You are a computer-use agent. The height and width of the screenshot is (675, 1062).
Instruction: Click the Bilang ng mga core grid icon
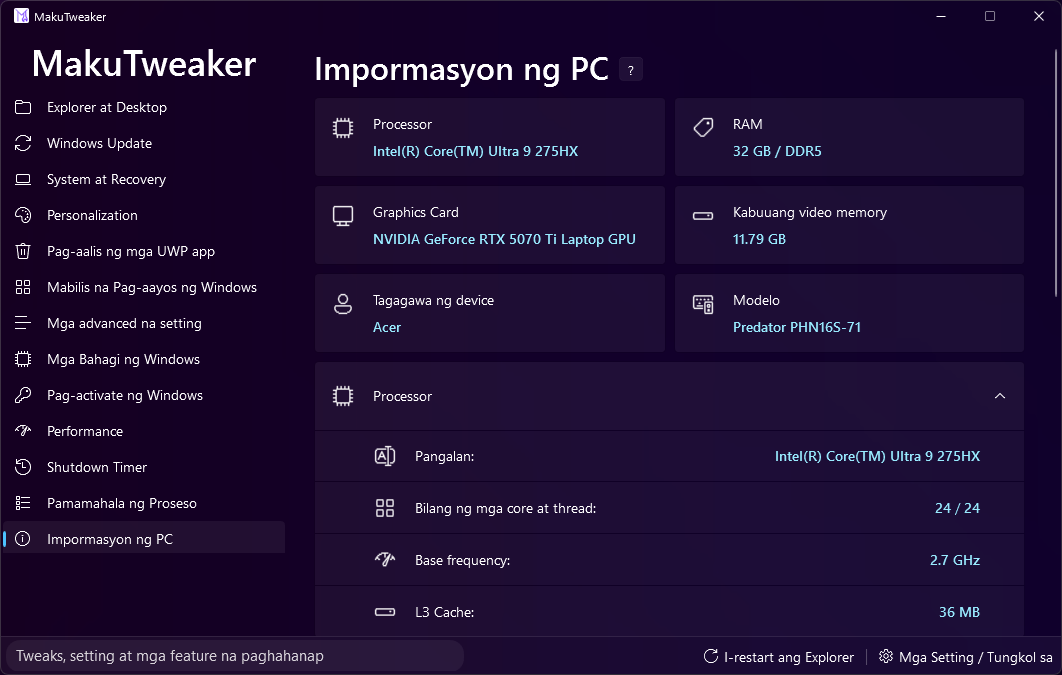point(385,508)
